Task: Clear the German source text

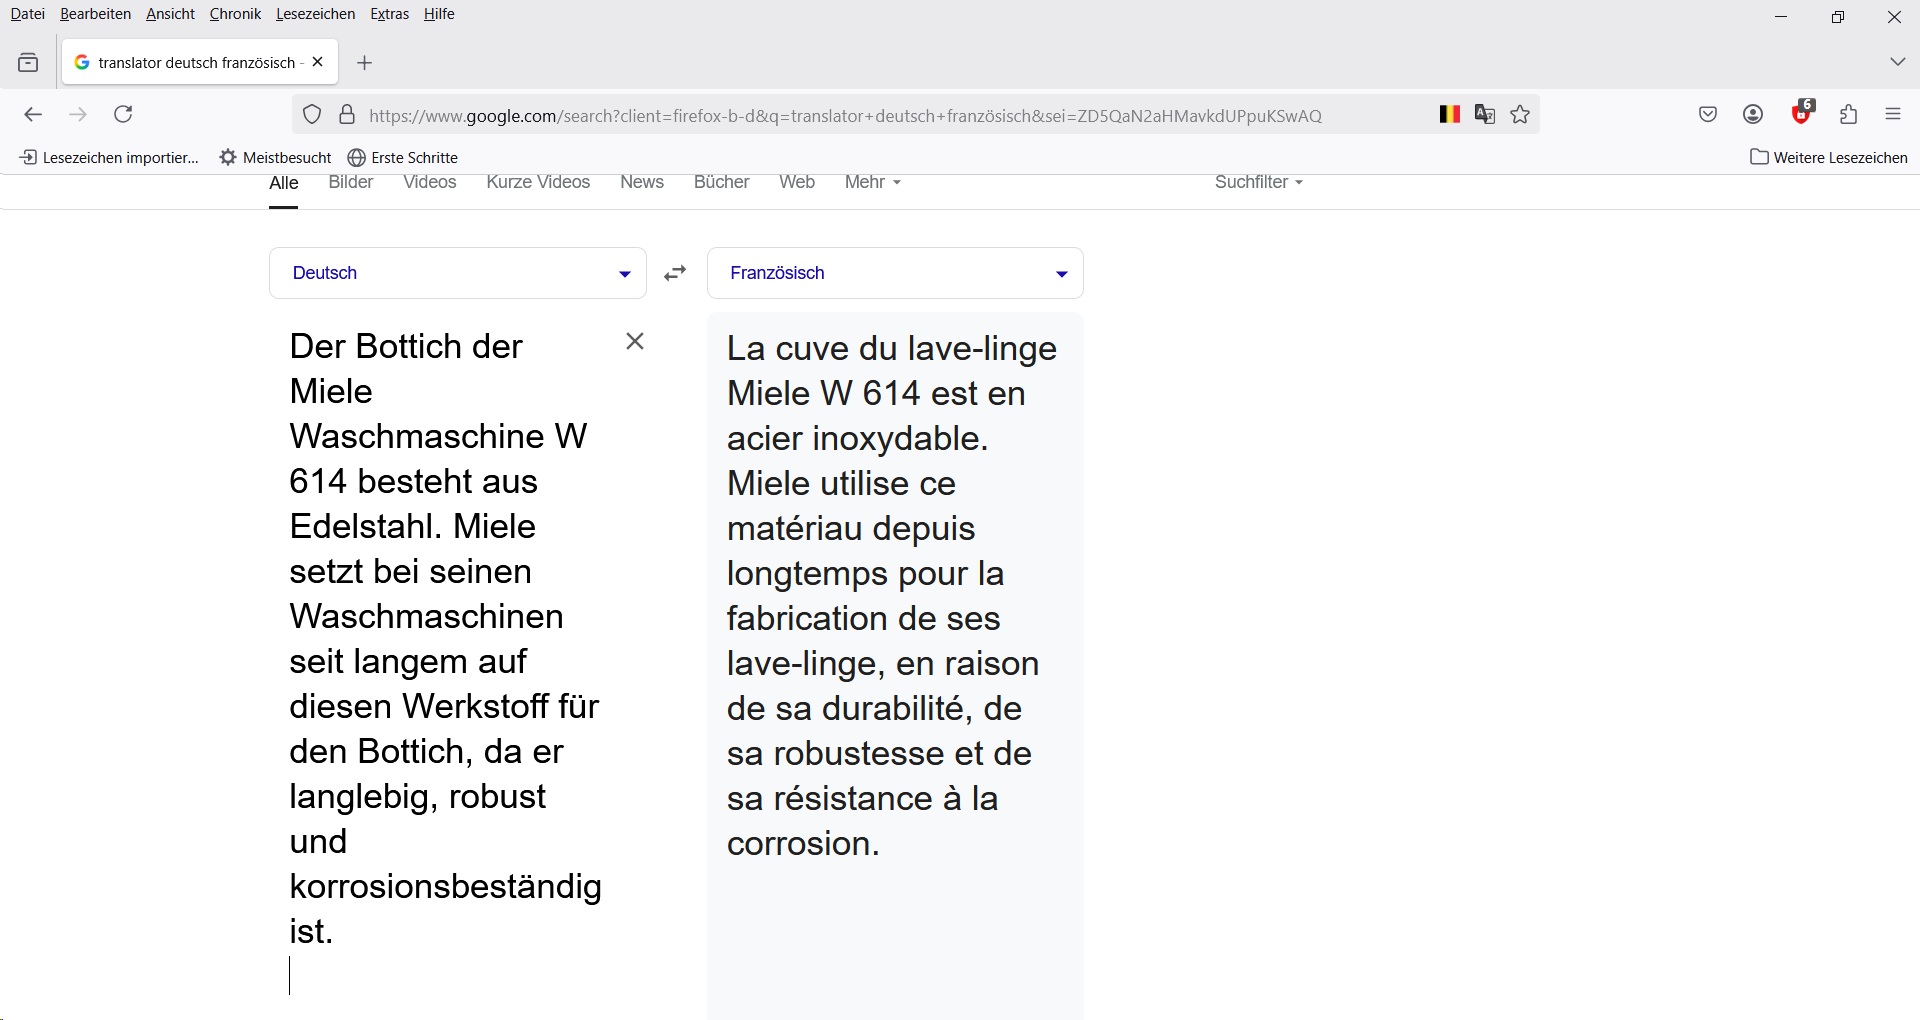Action: (x=635, y=342)
